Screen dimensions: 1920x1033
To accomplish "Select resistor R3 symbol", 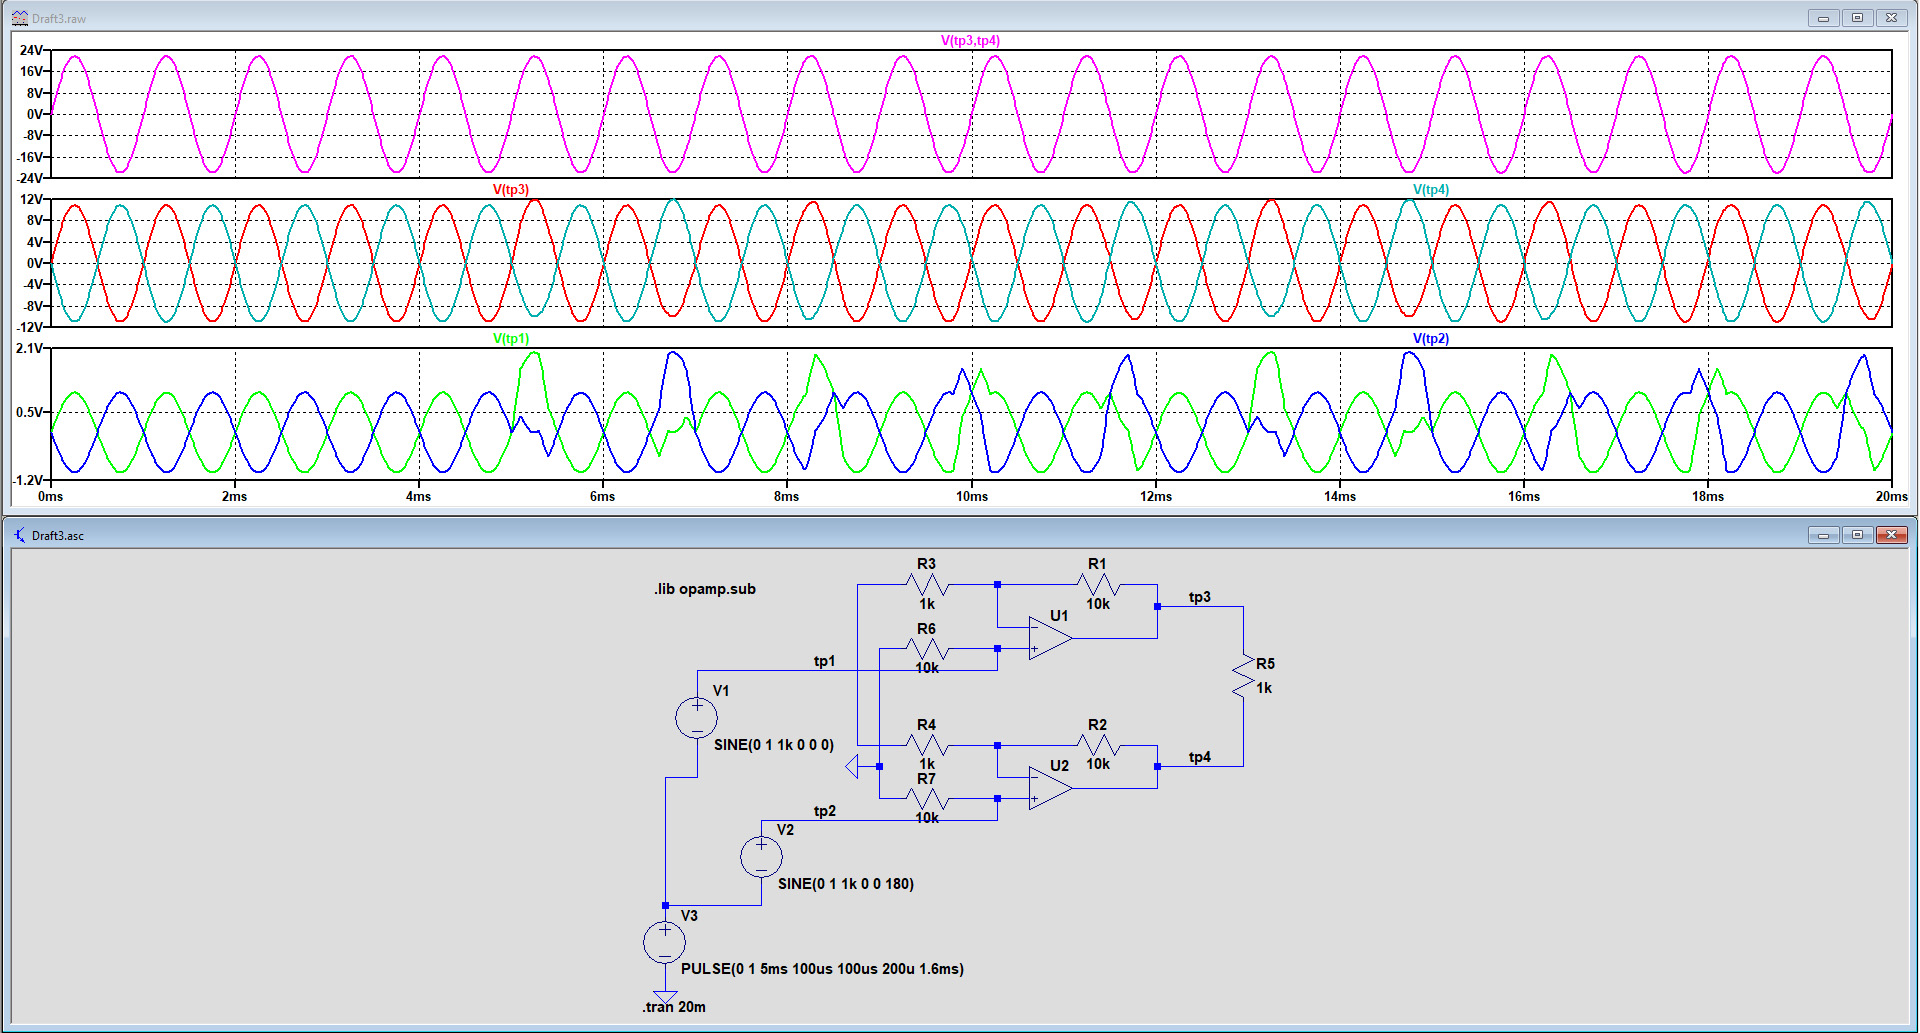I will [x=927, y=585].
